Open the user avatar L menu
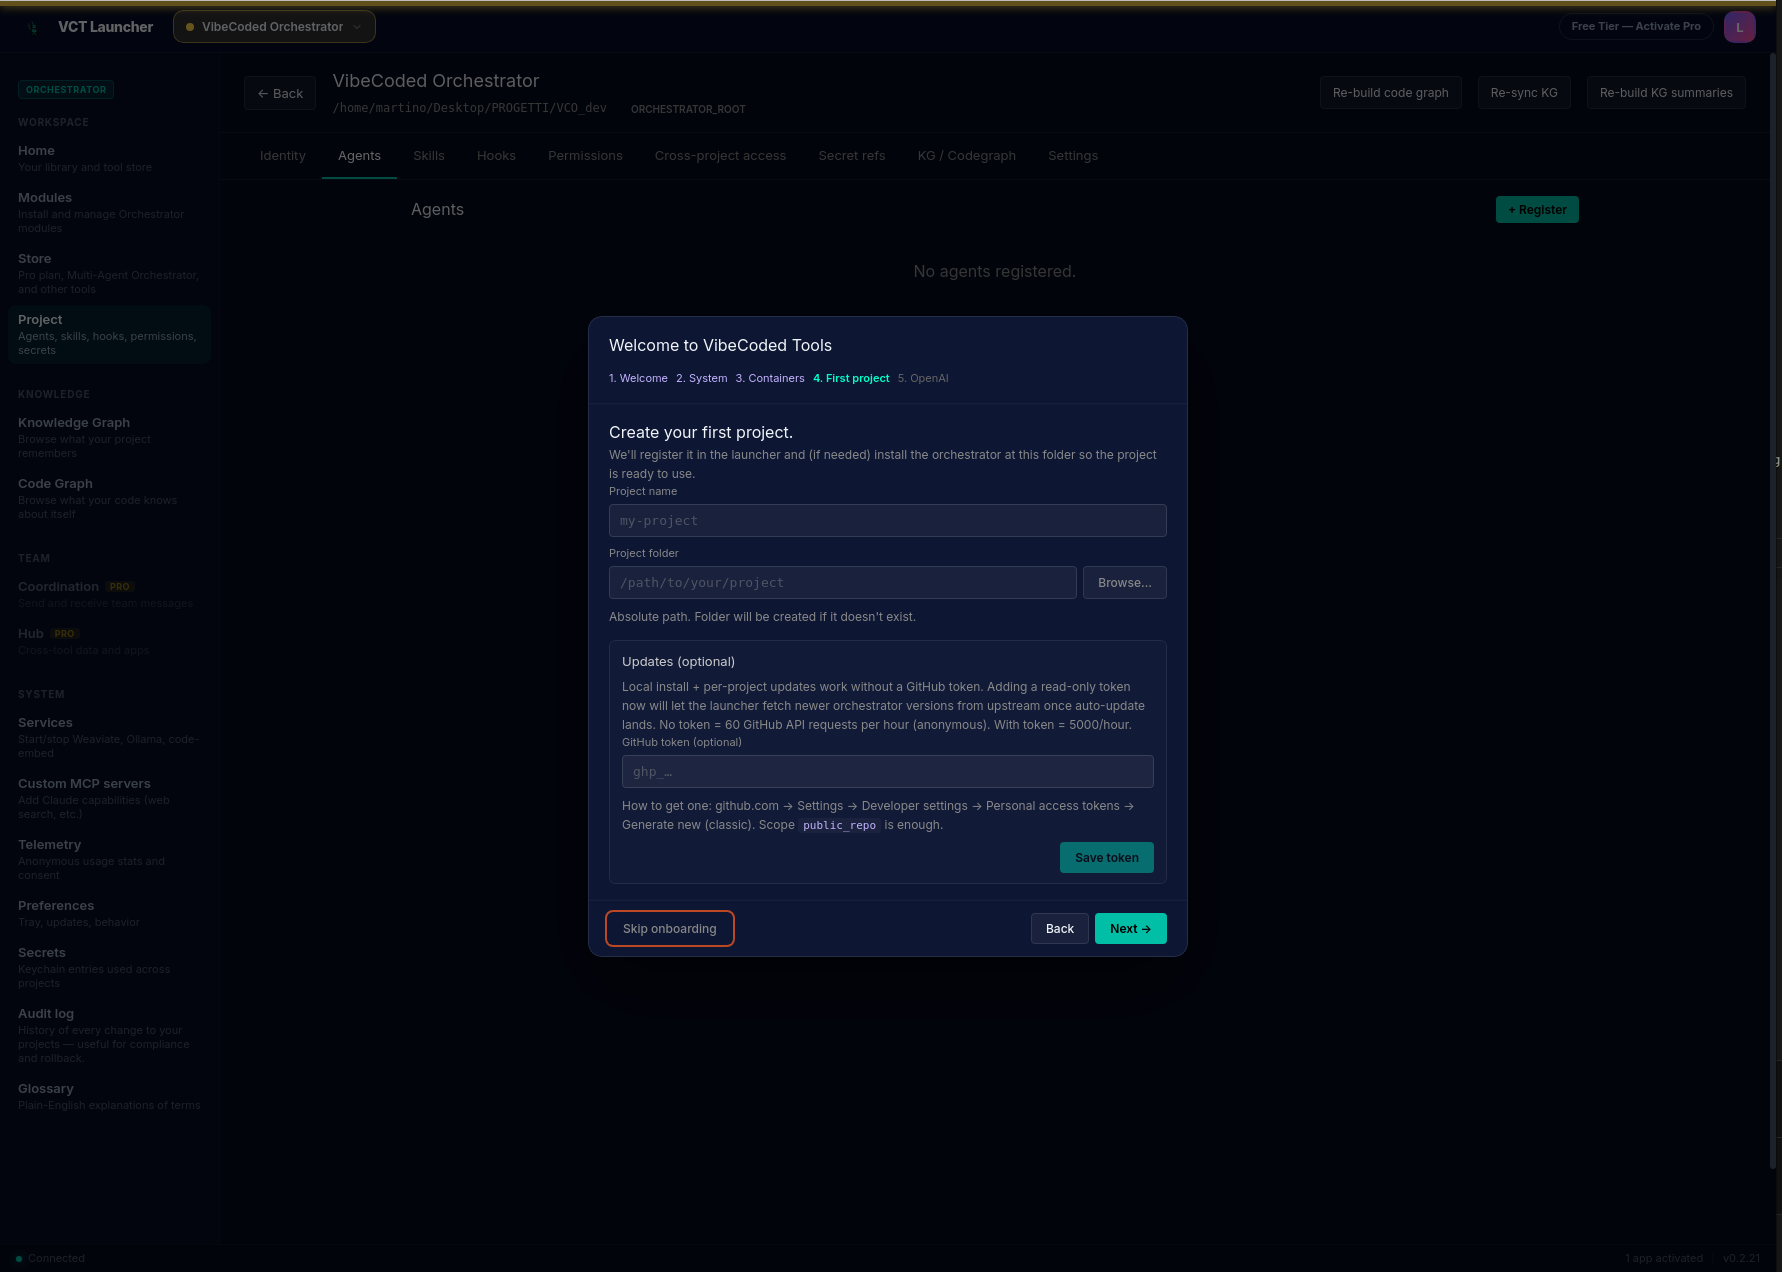This screenshot has width=1782, height=1272. [1739, 27]
